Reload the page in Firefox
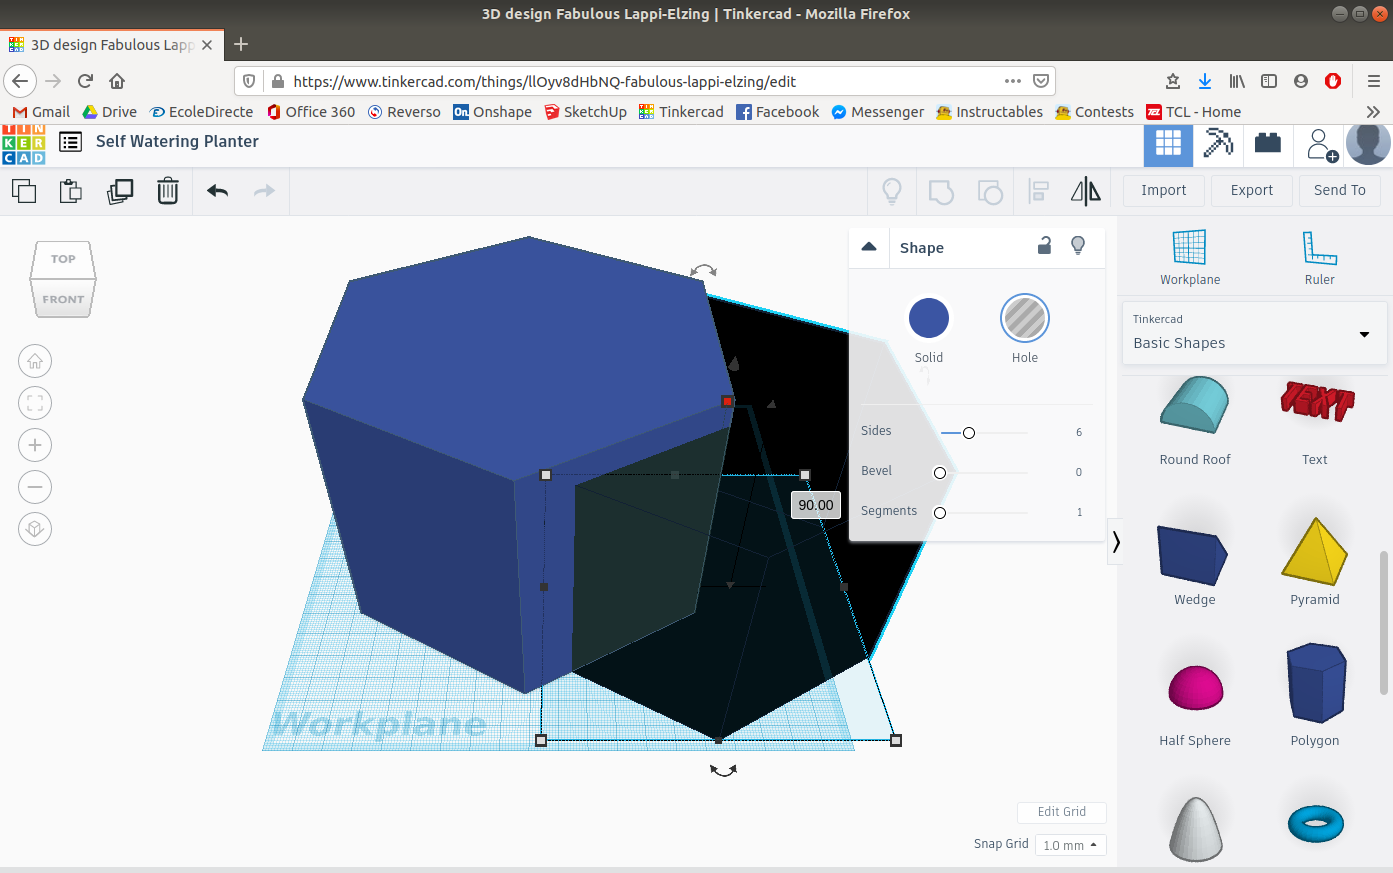The width and height of the screenshot is (1393, 873). (85, 81)
